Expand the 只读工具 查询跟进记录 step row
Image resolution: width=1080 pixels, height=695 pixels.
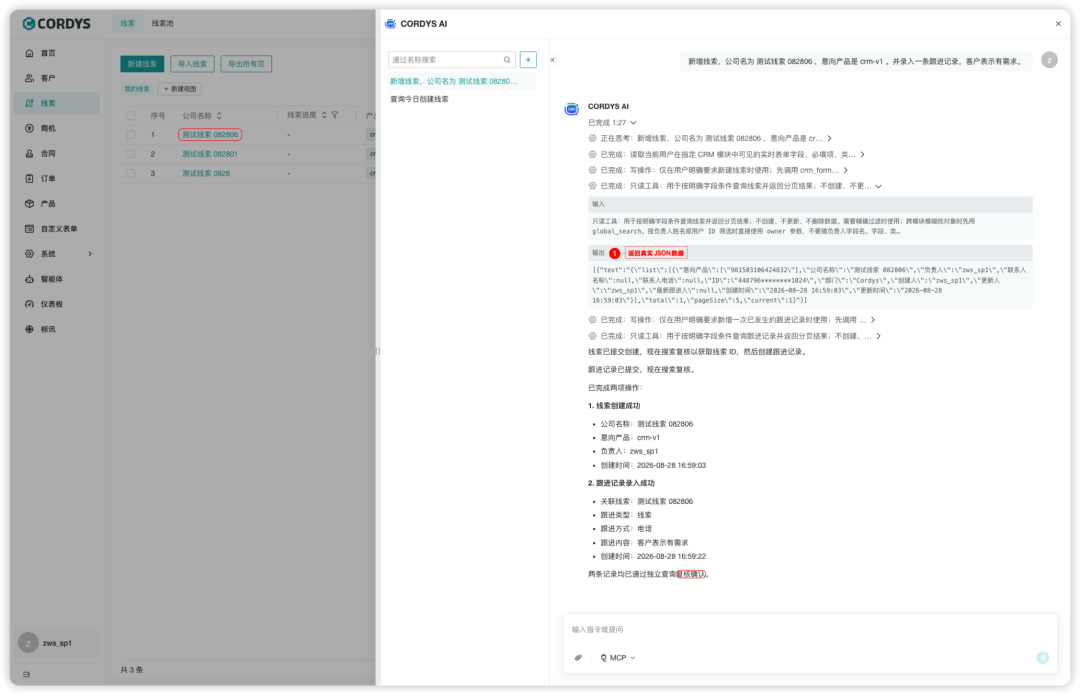click(878, 336)
